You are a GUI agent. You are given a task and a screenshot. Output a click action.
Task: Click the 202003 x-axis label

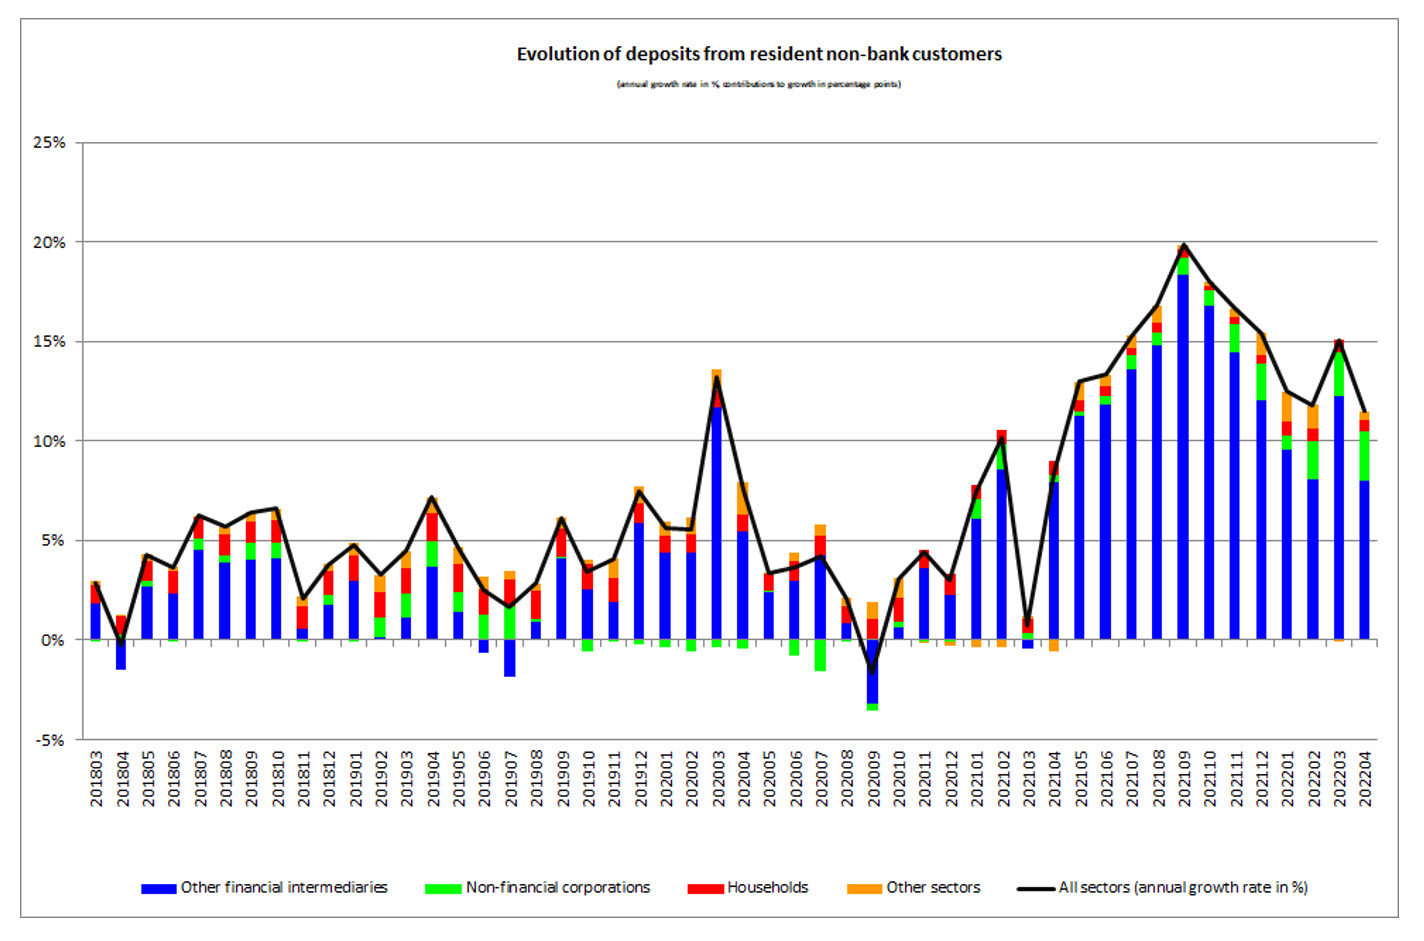(717, 779)
